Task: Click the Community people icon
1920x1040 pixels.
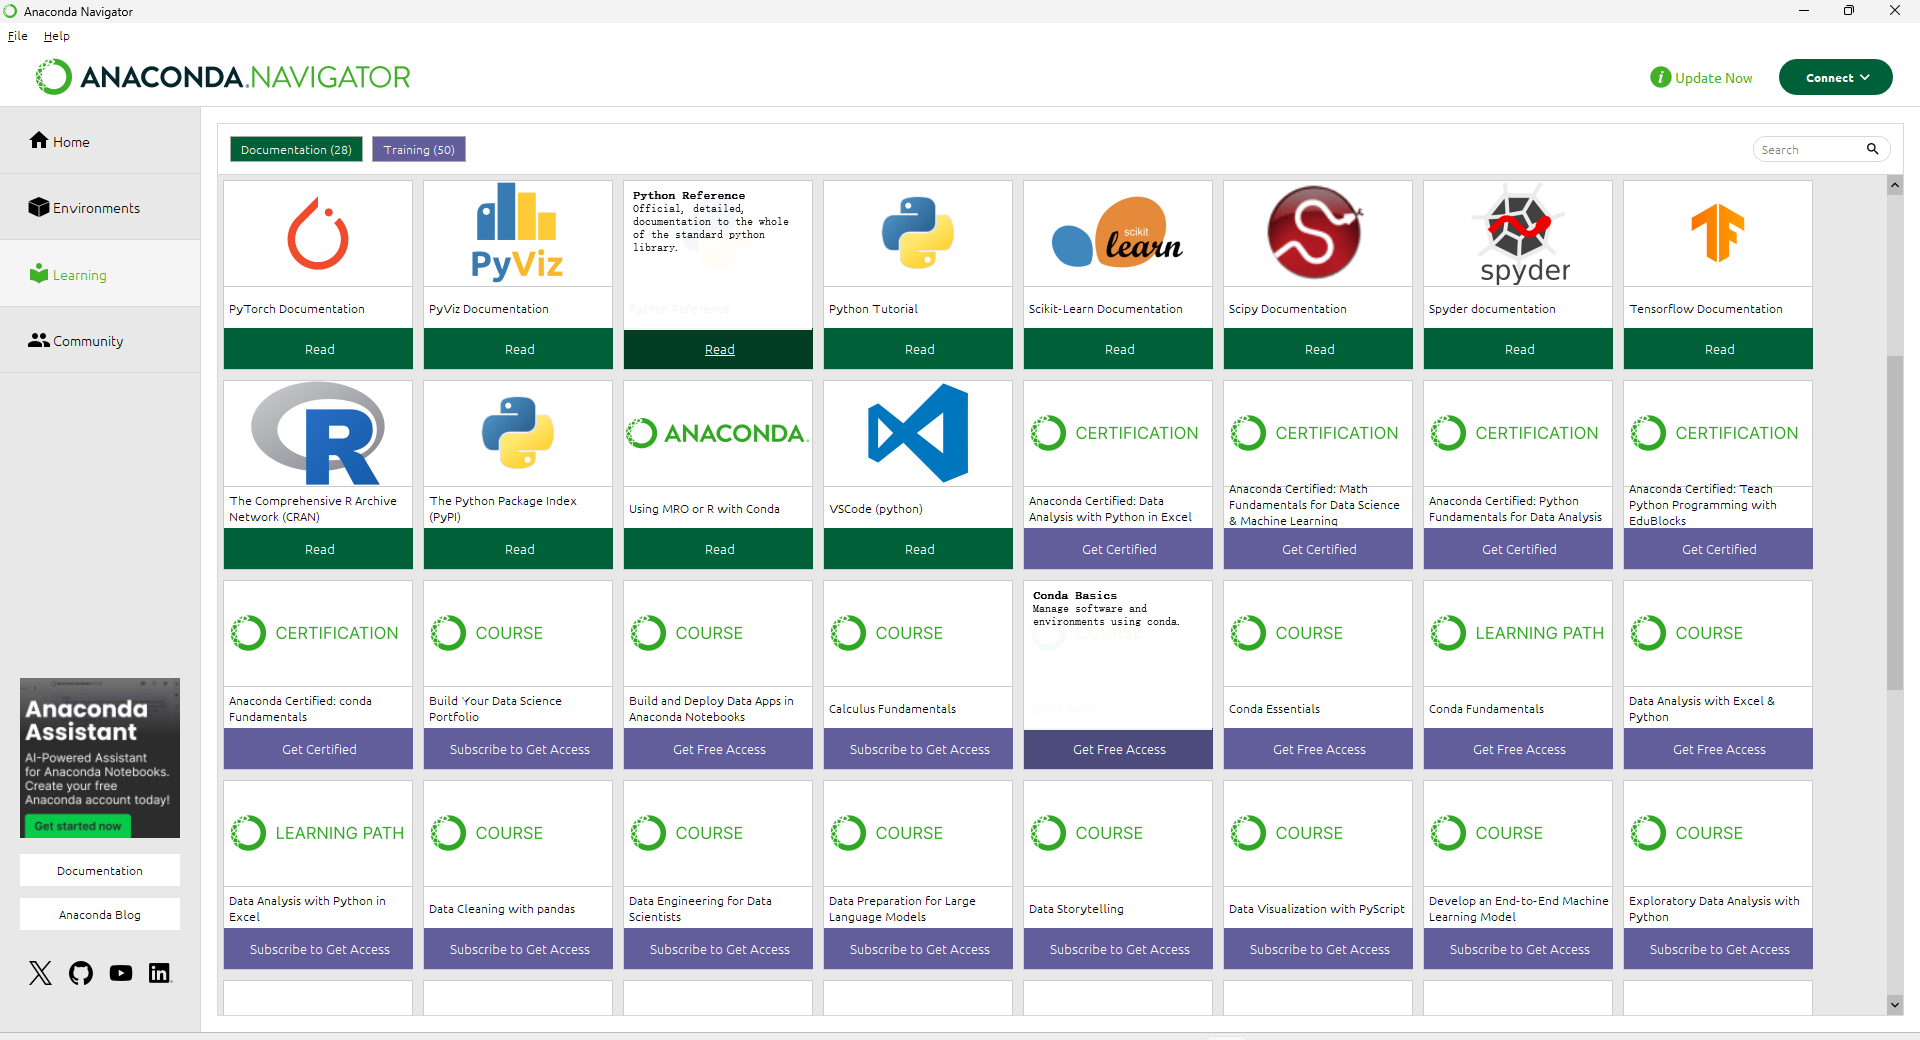Action: click(39, 340)
